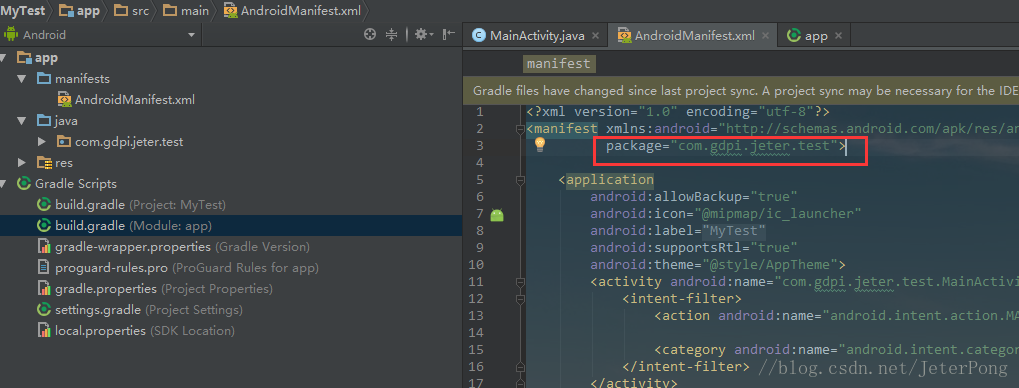
Task: Click the Android icon in project view selector
Action: pyautogui.click(x=10, y=35)
